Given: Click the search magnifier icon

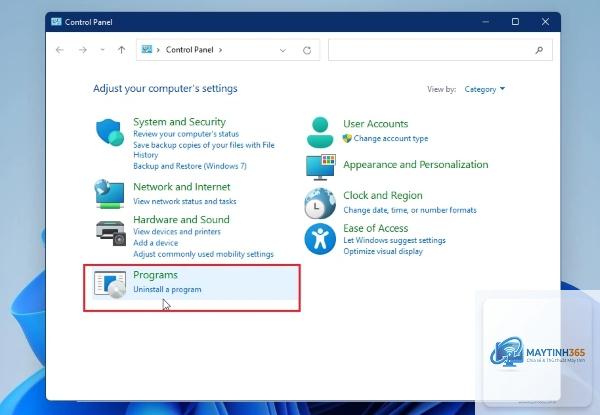Looking at the screenshot, I should (539, 50).
